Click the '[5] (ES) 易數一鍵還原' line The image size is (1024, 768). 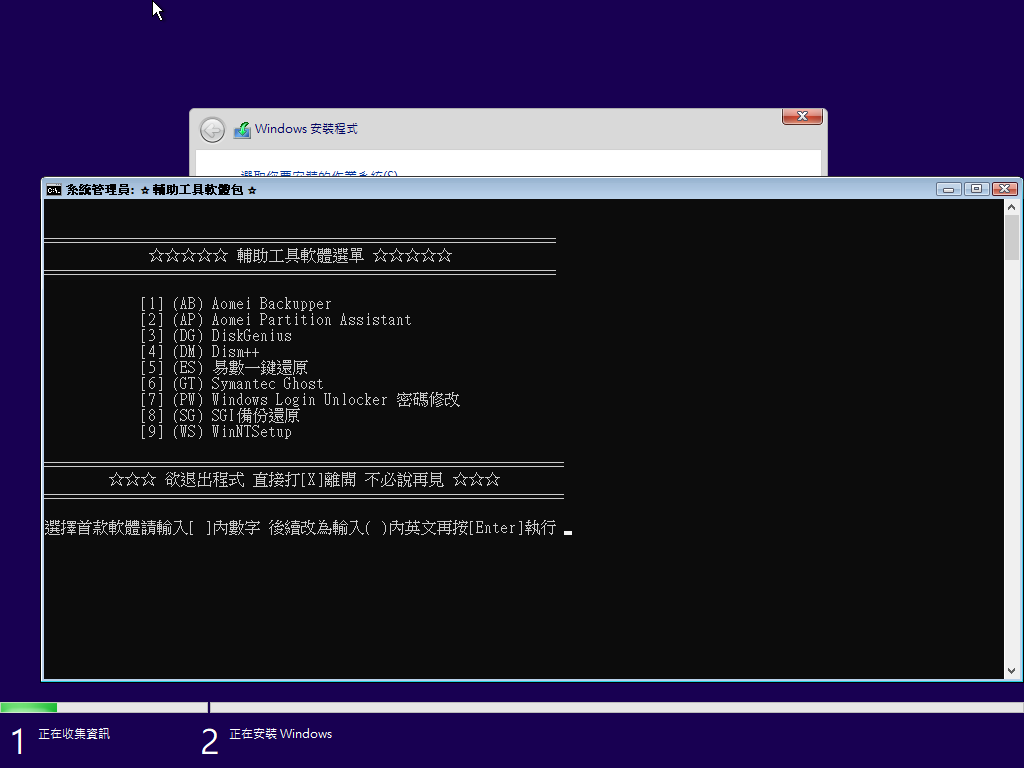(x=224, y=368)
